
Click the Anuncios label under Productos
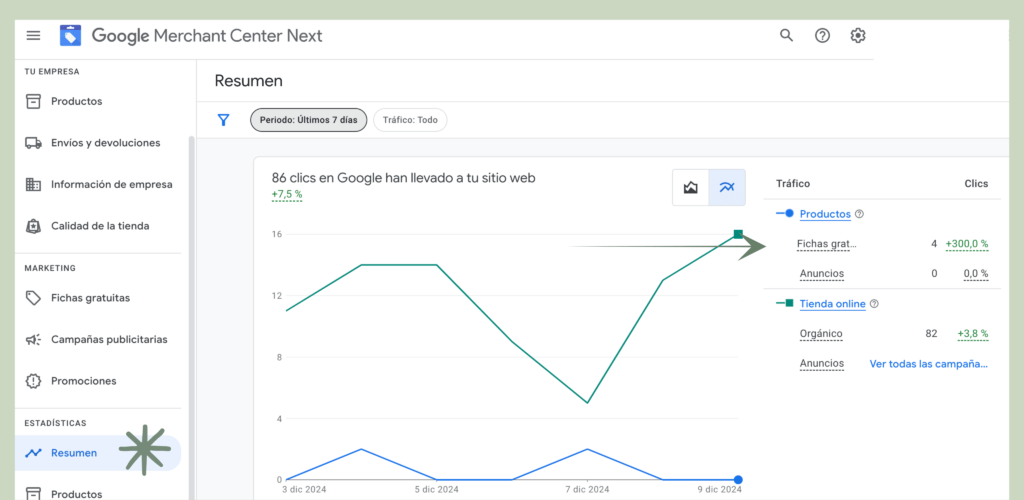pos(822,273)
